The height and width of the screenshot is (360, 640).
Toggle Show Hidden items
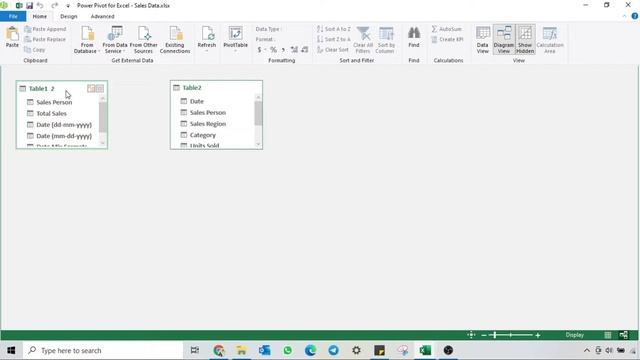525,39
